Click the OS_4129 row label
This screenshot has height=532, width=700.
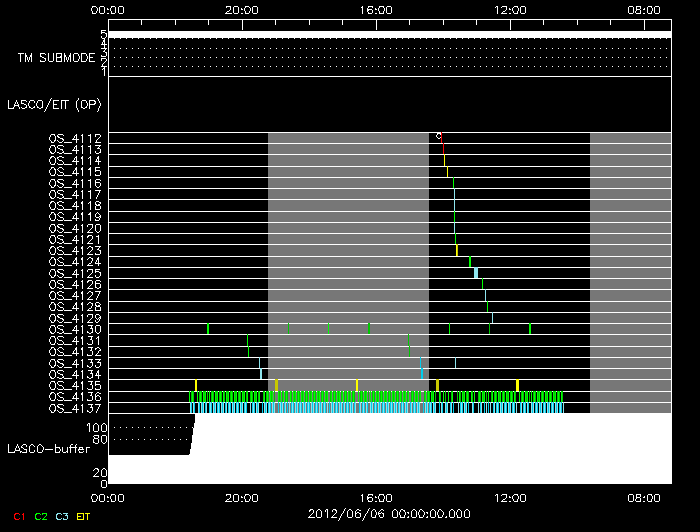[75, 318]
